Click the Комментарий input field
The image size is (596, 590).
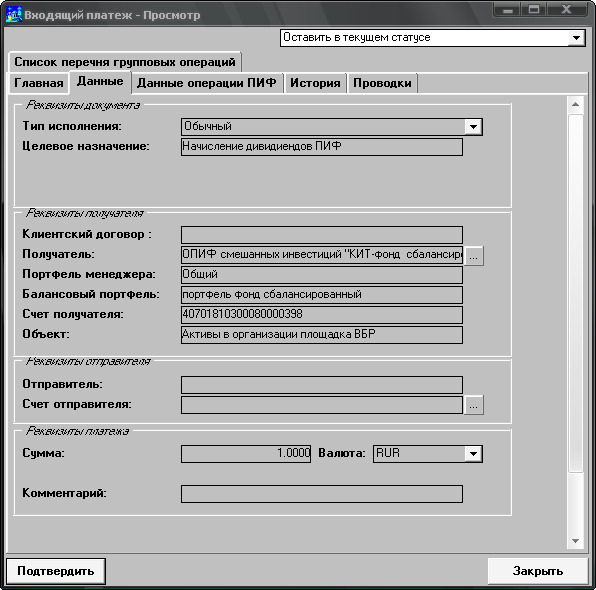(x=322, y=494)
